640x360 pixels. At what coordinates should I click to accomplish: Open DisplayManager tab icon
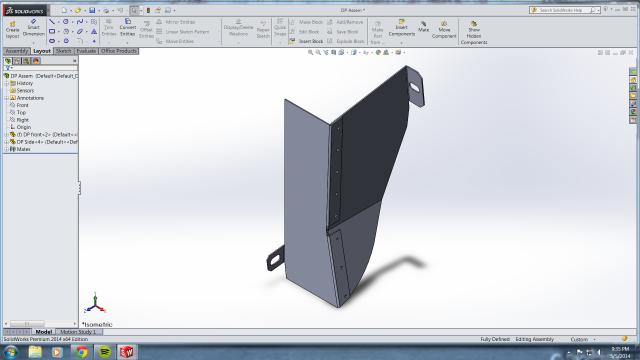point(36,61)
